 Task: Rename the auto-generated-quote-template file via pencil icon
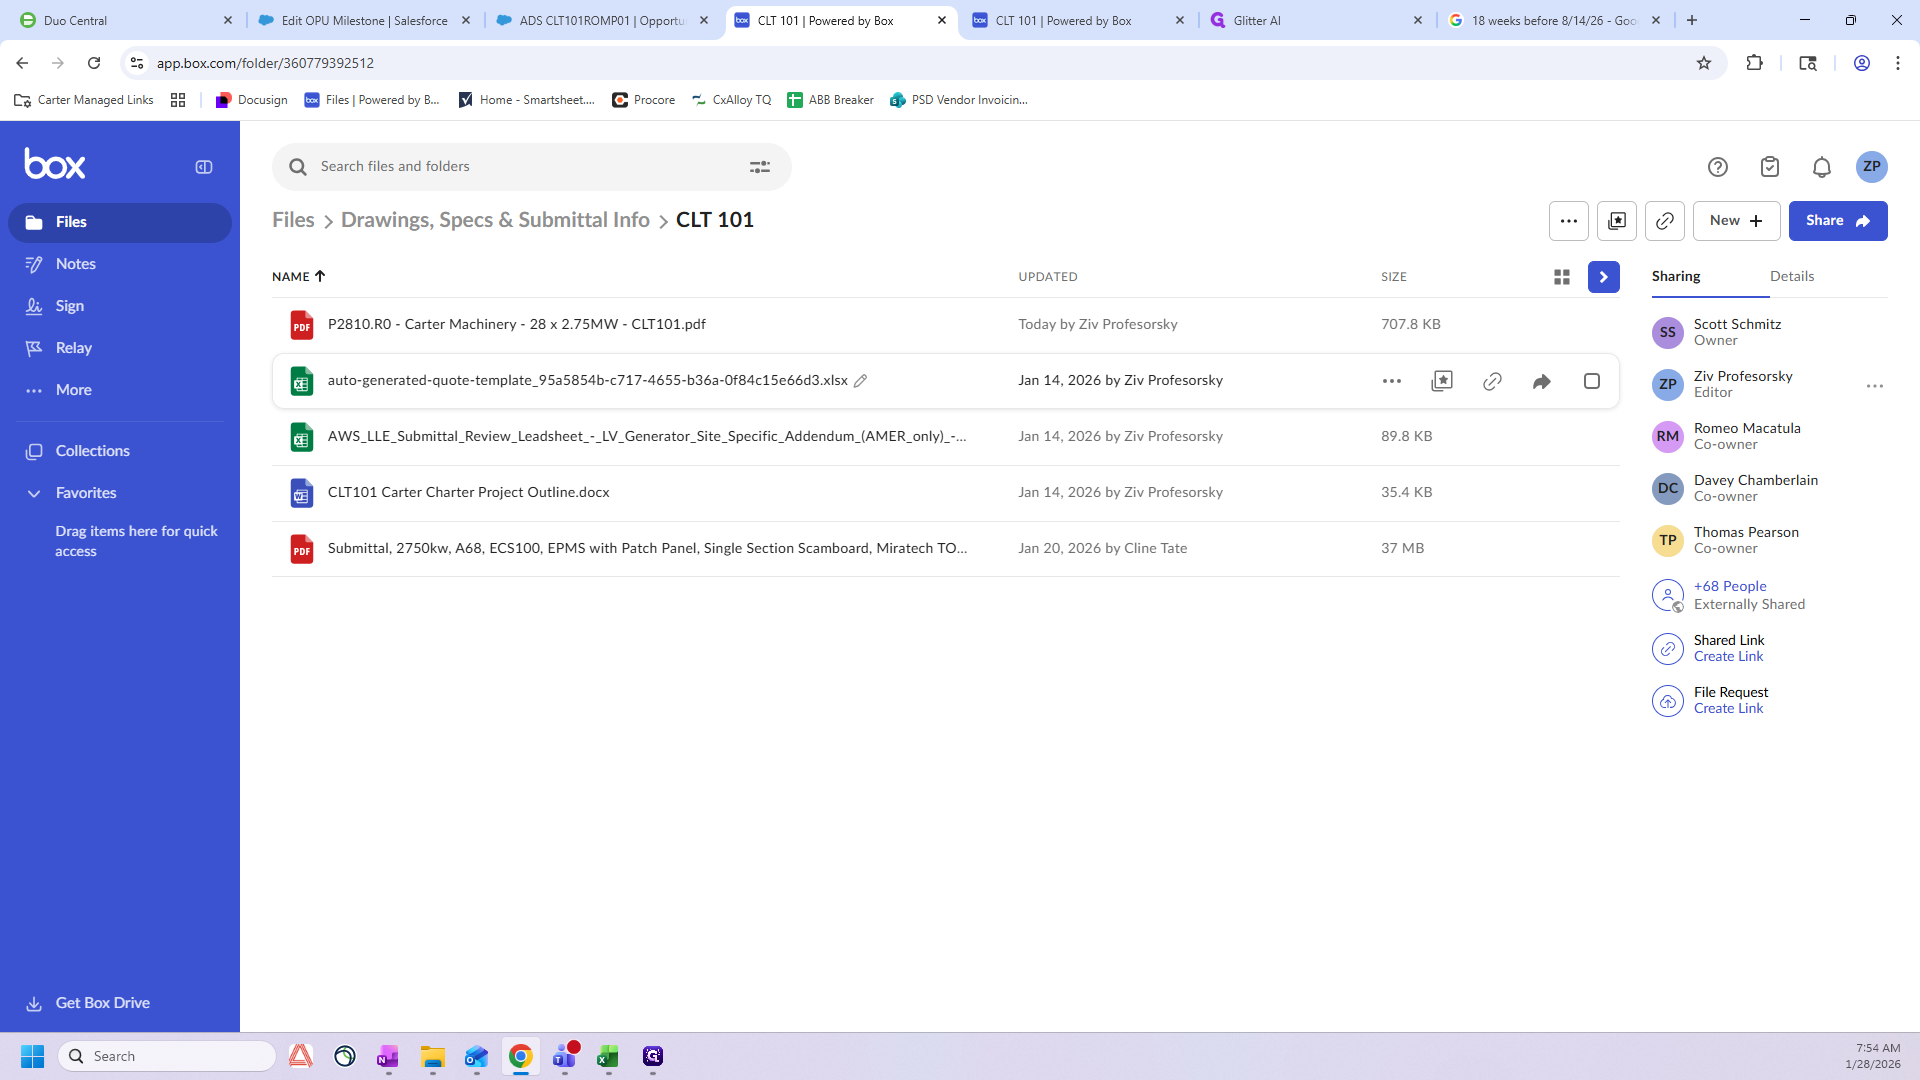[x=860, y=381]
